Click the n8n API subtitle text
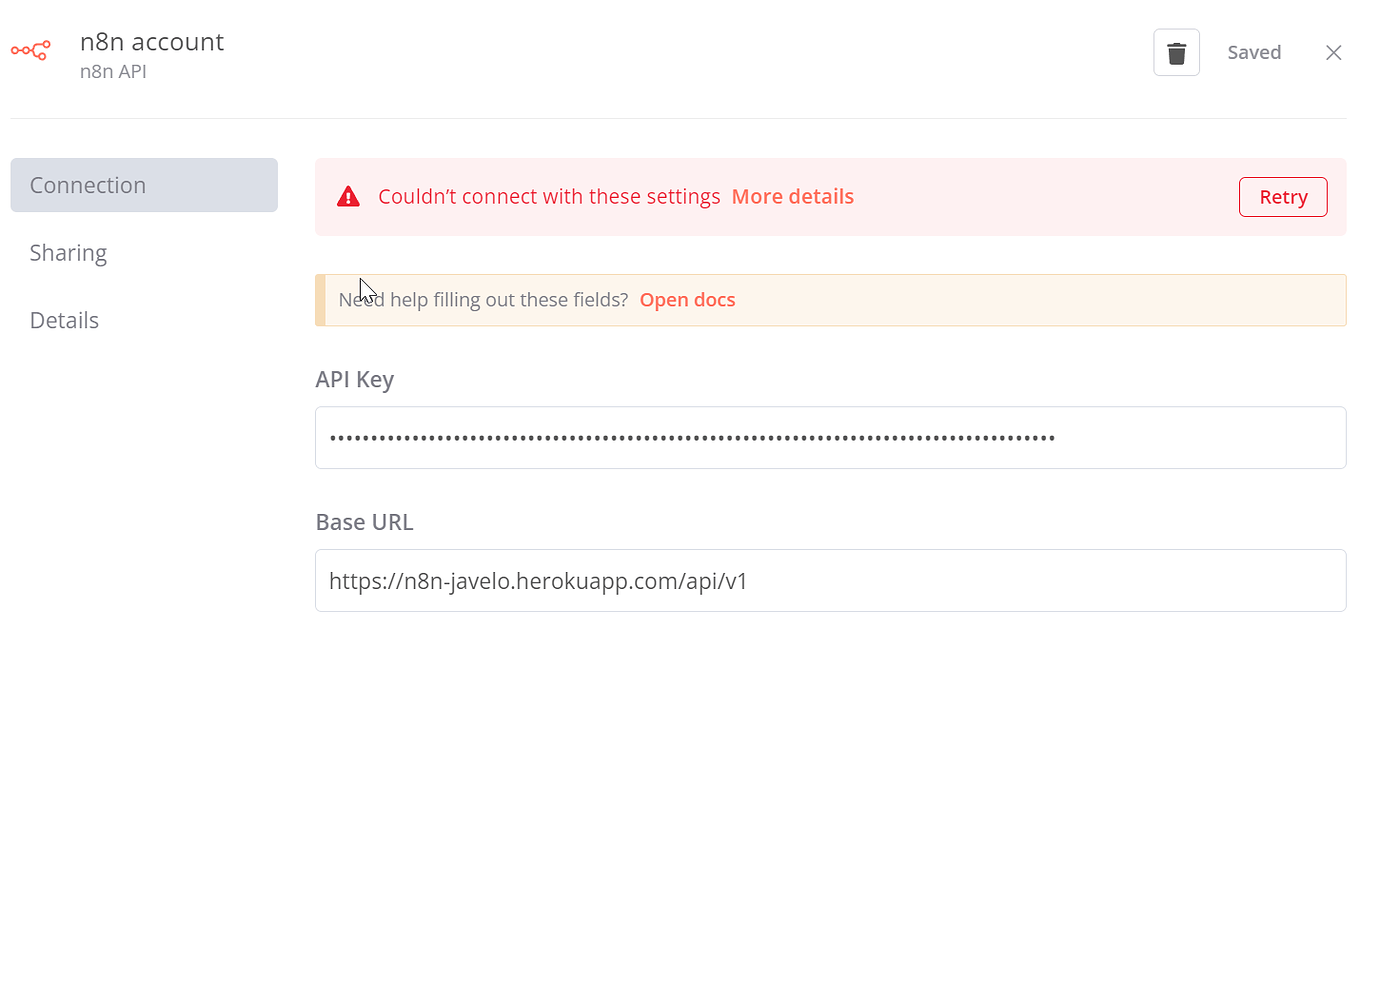The image size is (1380, 982). point(113,71)
